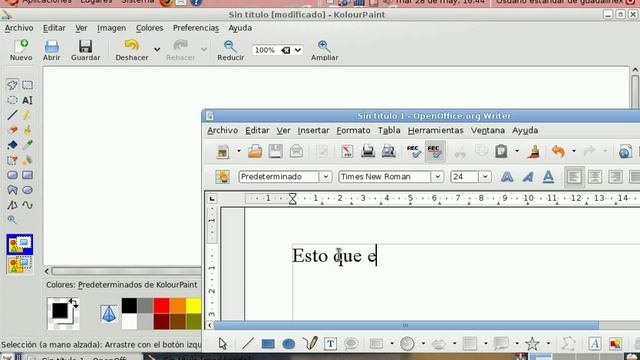This screenshot has width=640, height=360.
Task: Pick the Rectangle shape in Writer drawing bar
Action: tap(268, 344)
